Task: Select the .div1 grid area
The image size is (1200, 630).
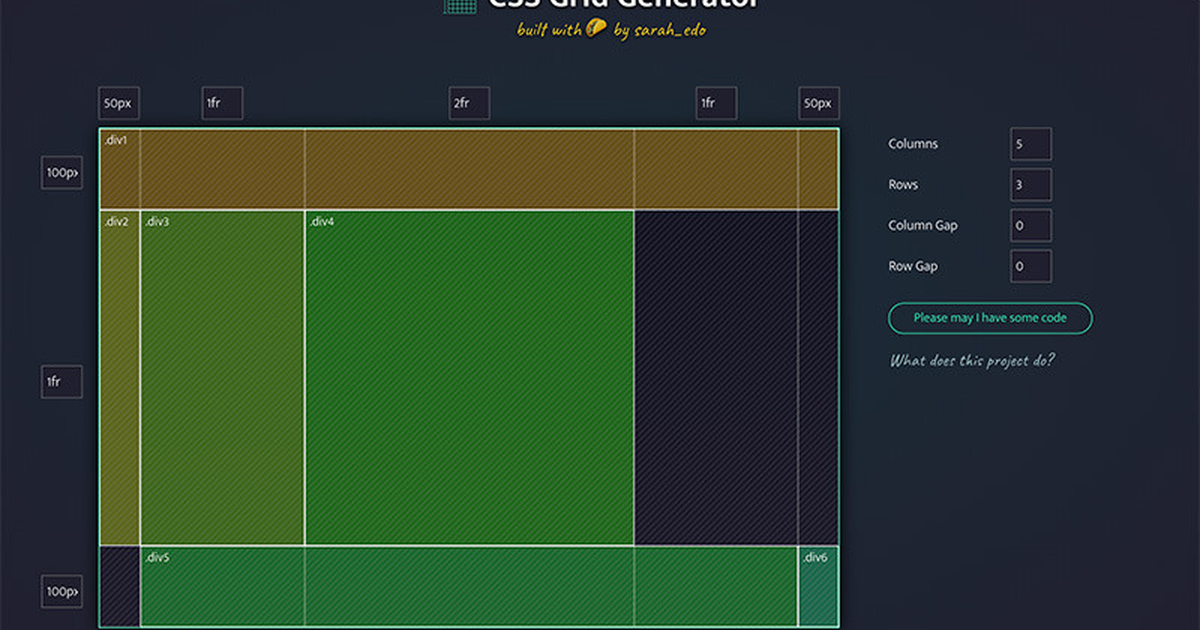Action: (x=468, y=169)
